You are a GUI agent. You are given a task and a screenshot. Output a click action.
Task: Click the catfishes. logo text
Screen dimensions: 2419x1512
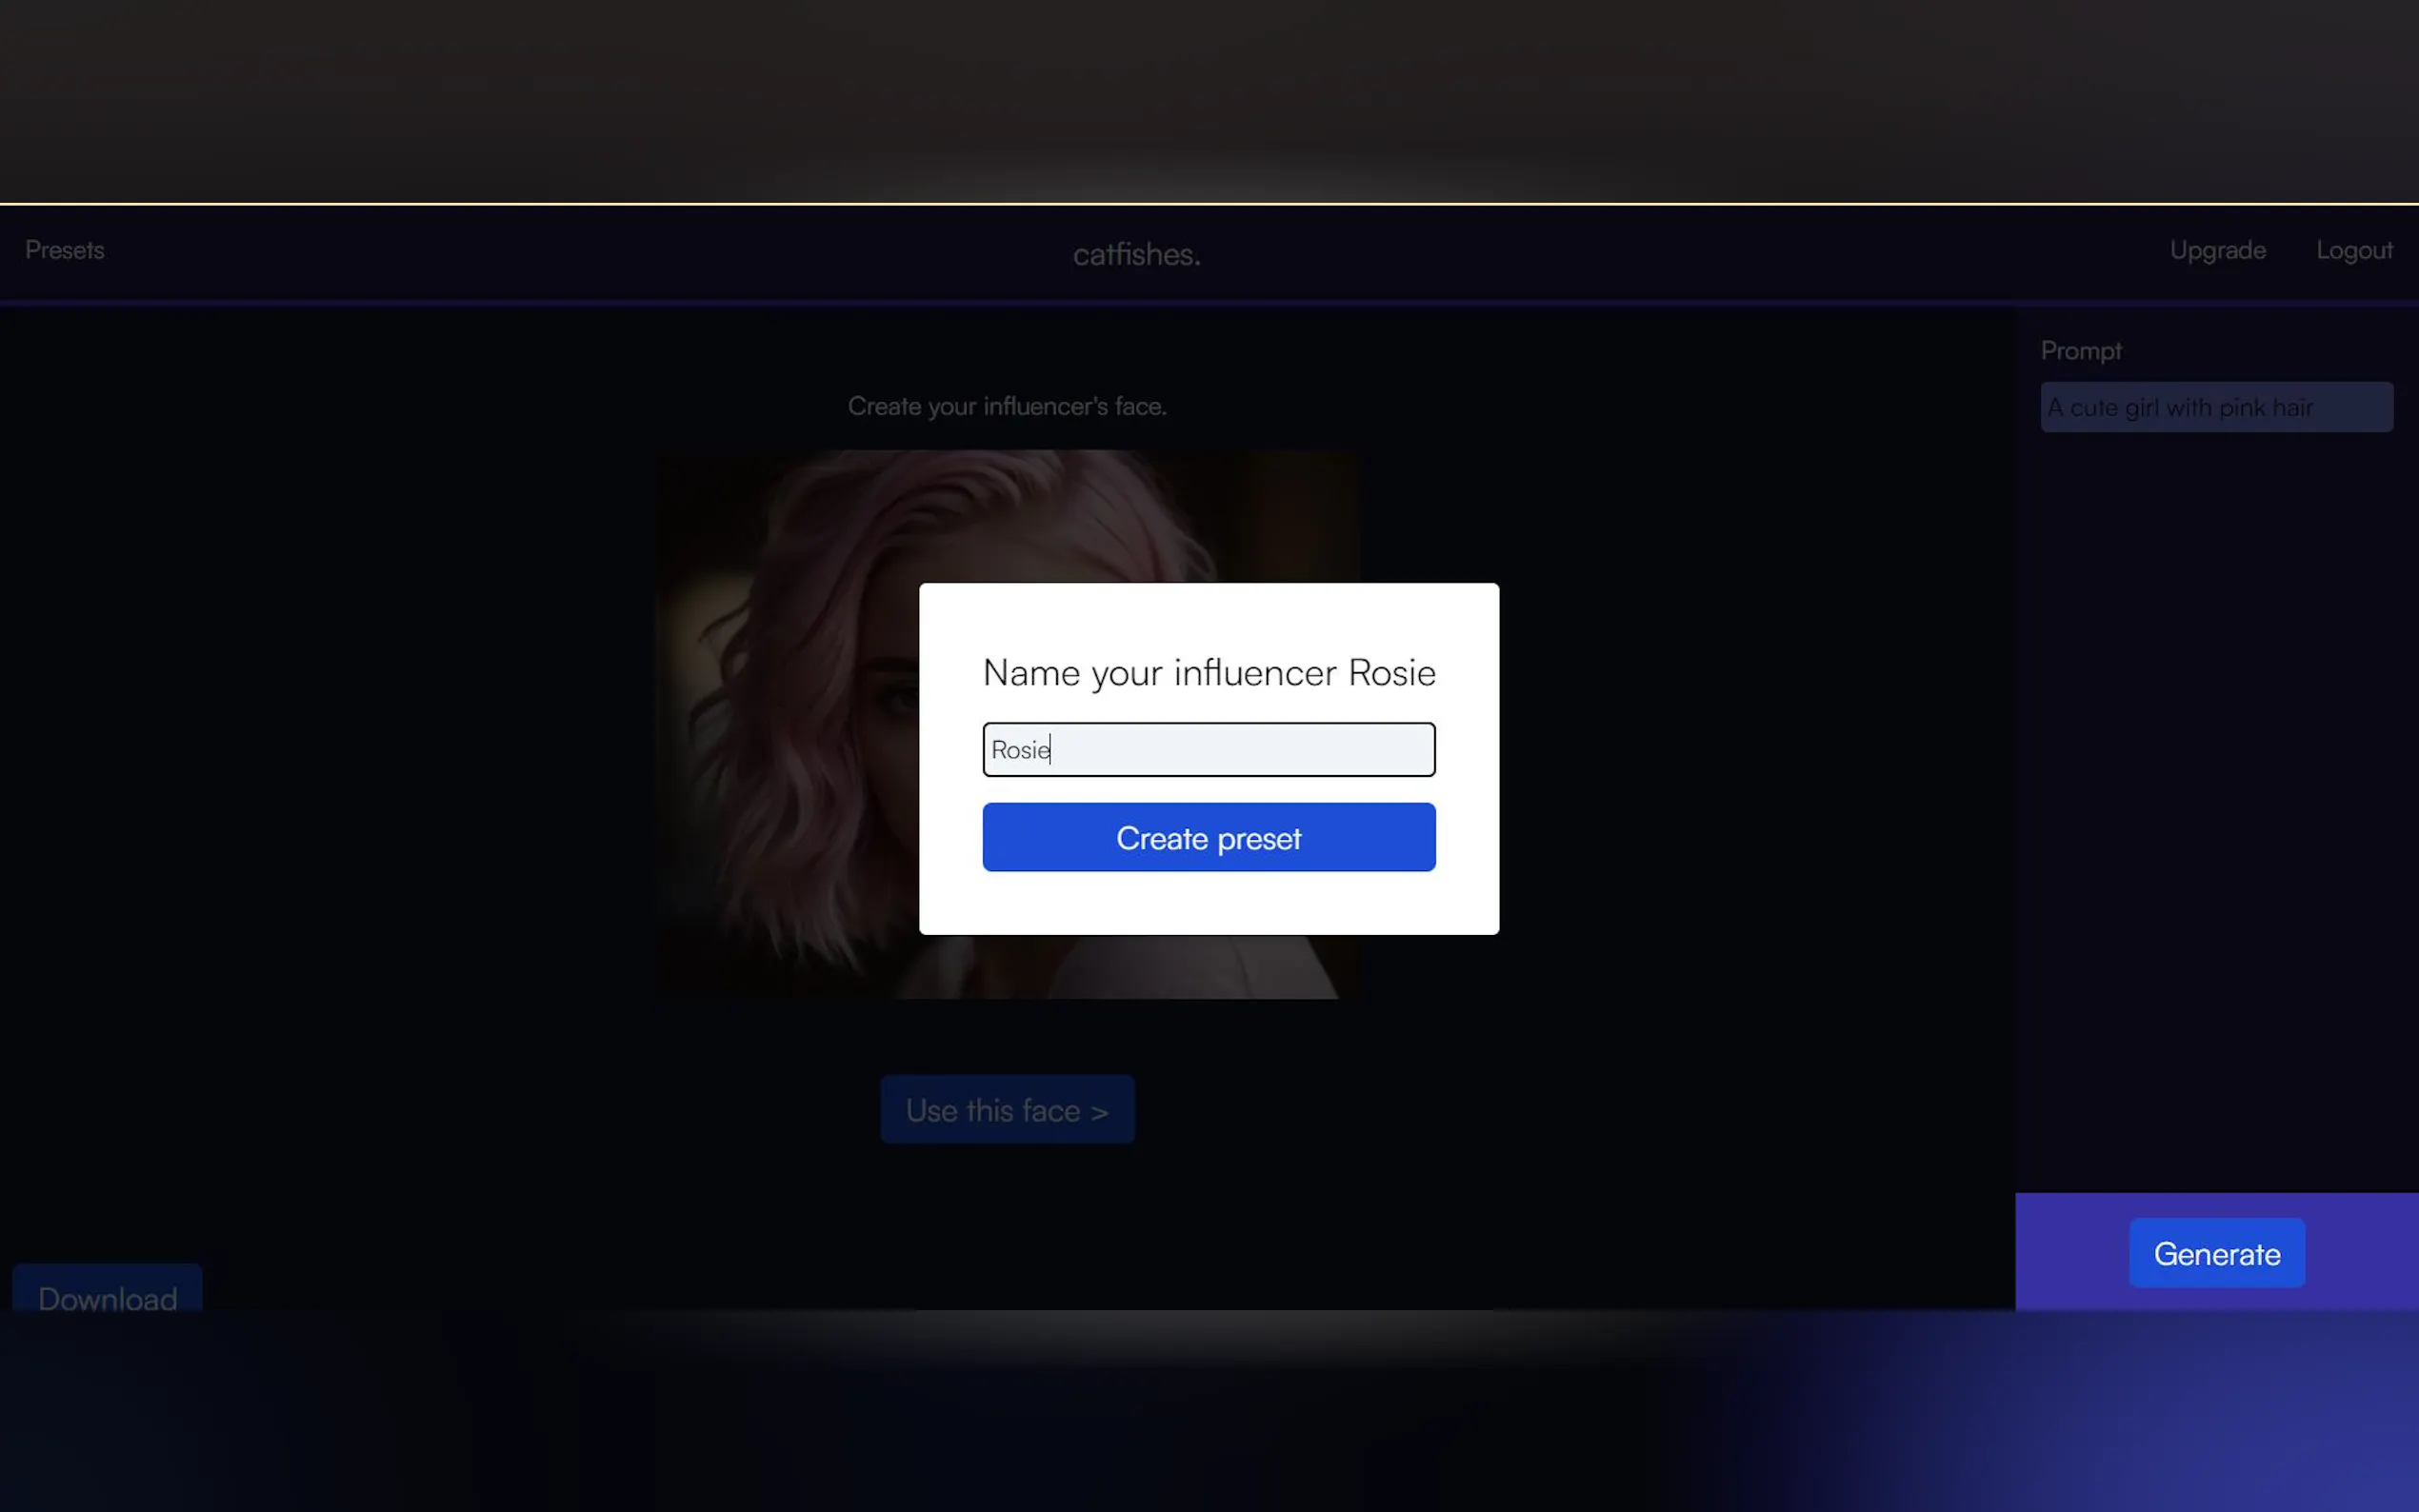(x=1136, y=254)
